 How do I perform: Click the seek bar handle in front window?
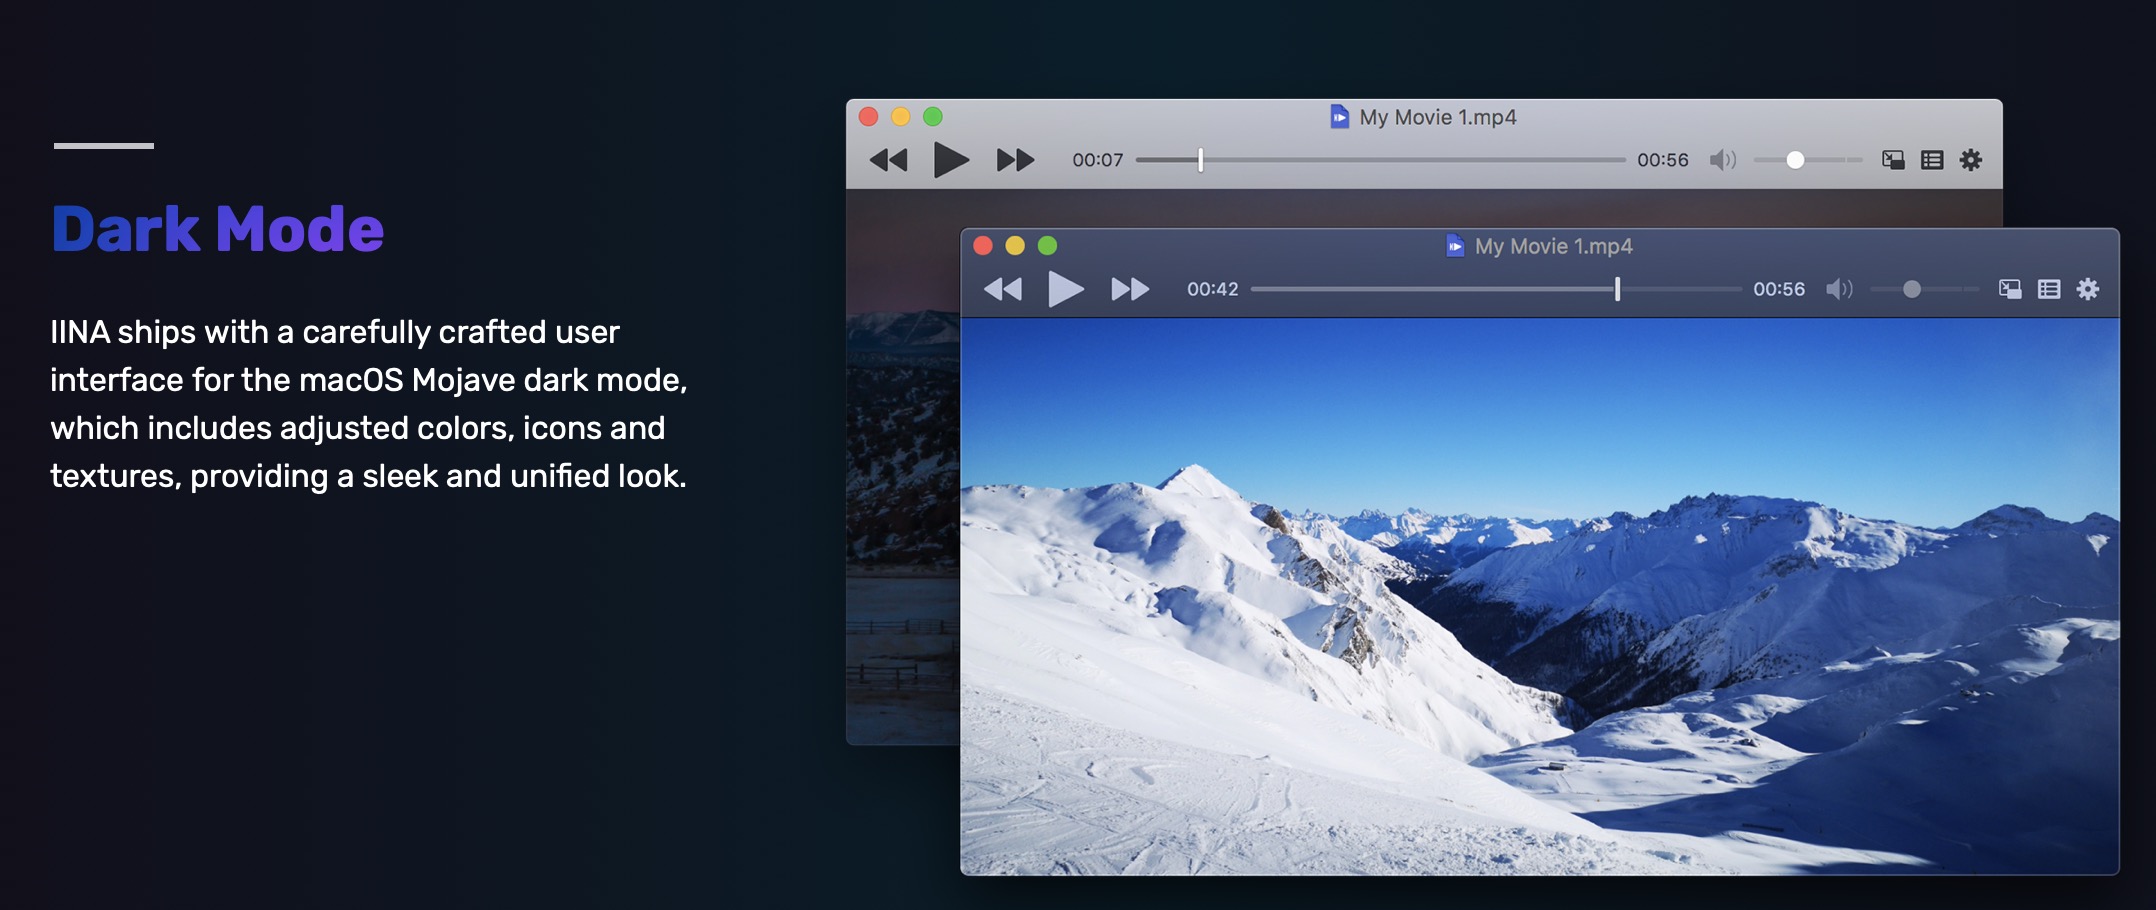(1617, 289)
